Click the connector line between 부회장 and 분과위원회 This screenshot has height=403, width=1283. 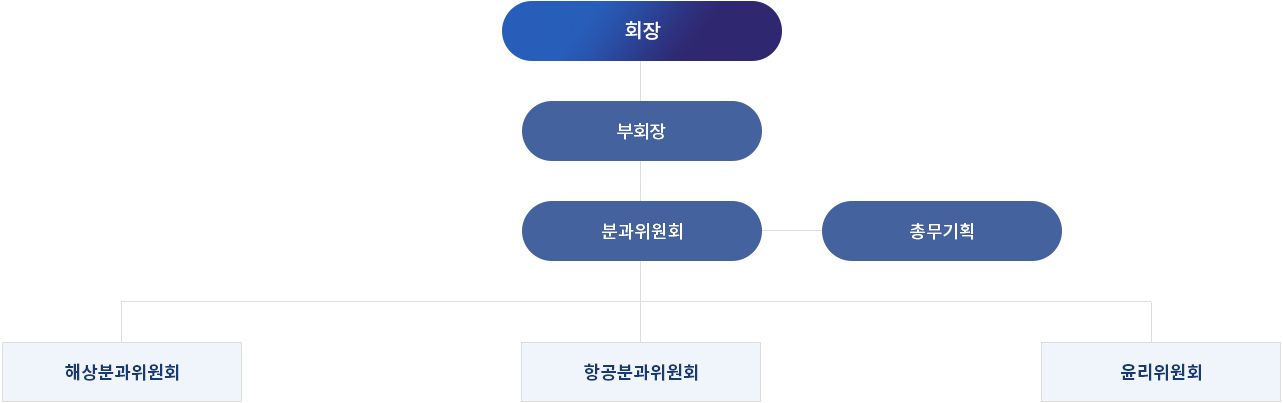tap(641, 181)
